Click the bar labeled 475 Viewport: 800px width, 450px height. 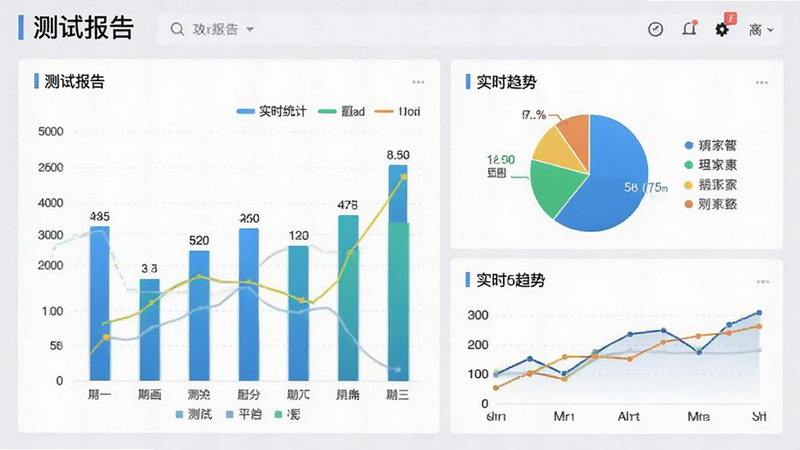348,298
